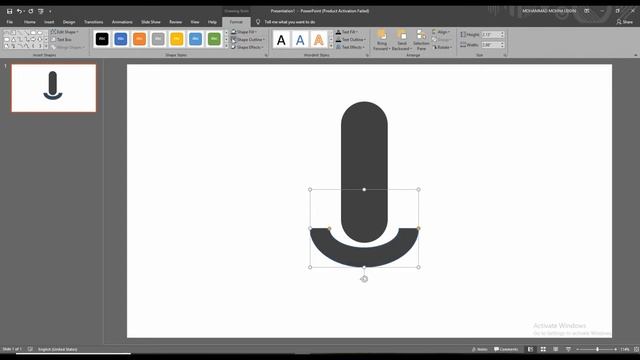Switch to Reading View icon
Viewport: 640px width, 360px height.
(556, 349)
